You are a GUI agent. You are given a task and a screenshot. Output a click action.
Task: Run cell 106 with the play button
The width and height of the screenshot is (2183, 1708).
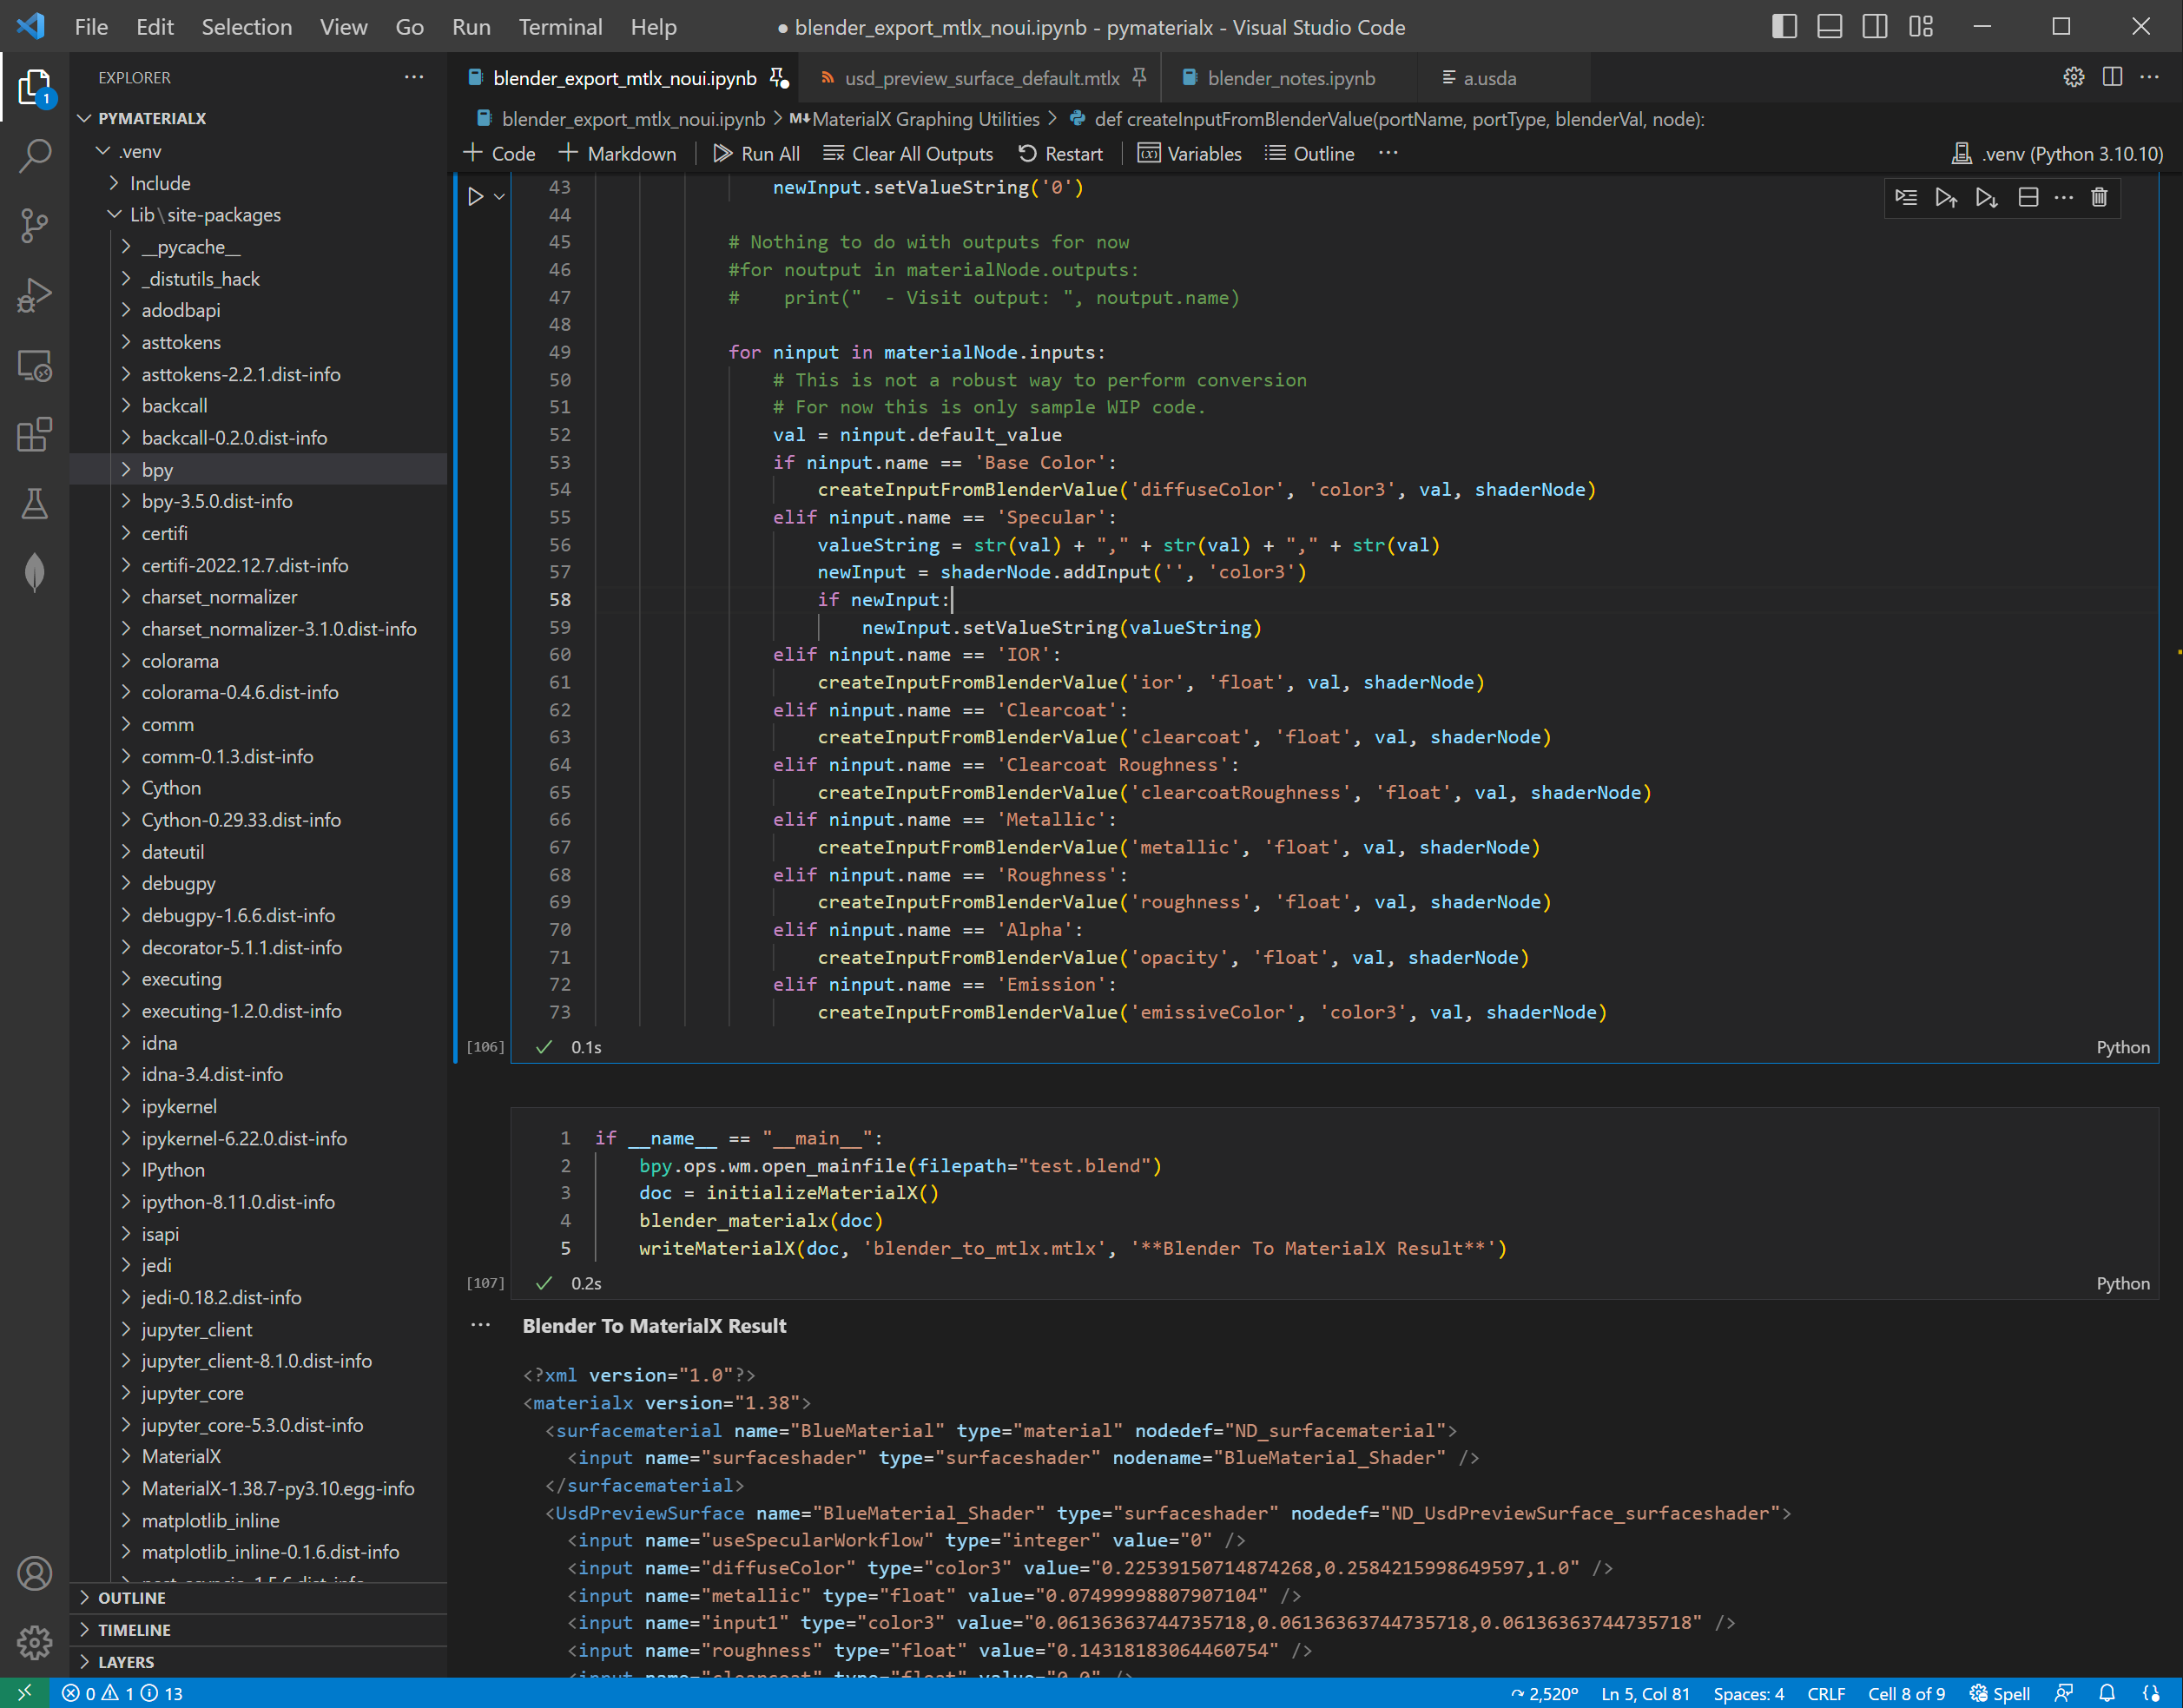(x=476, y=197)
